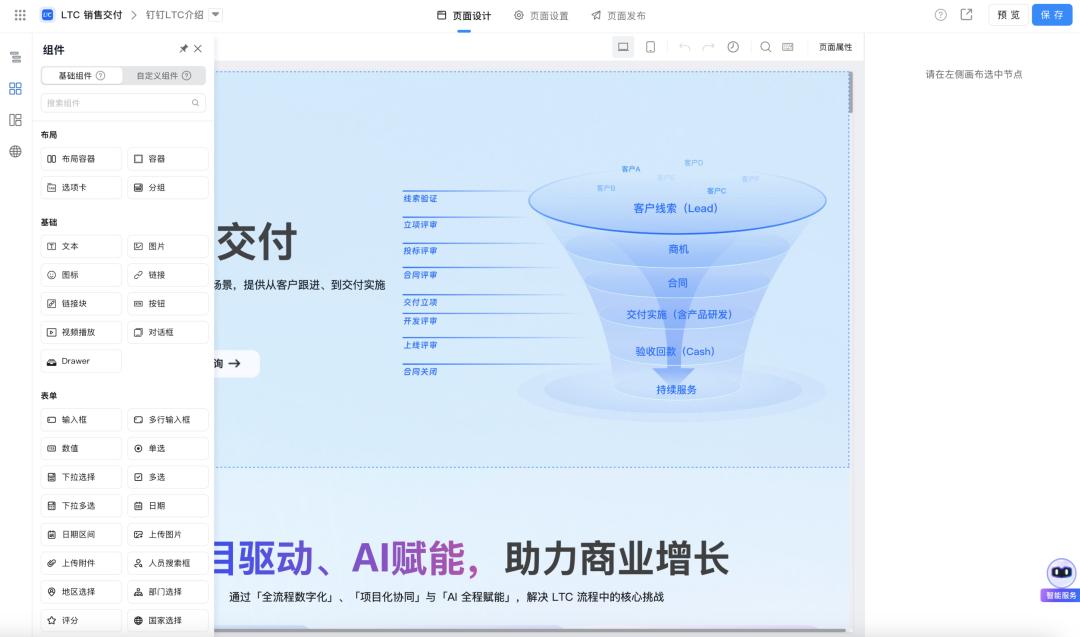This screenshot has width=1080, height=637.
Task: Expand the 钉钉LTC介绍 page dropdown arrow
Action: pyautogui.click(x=216, y=15)
